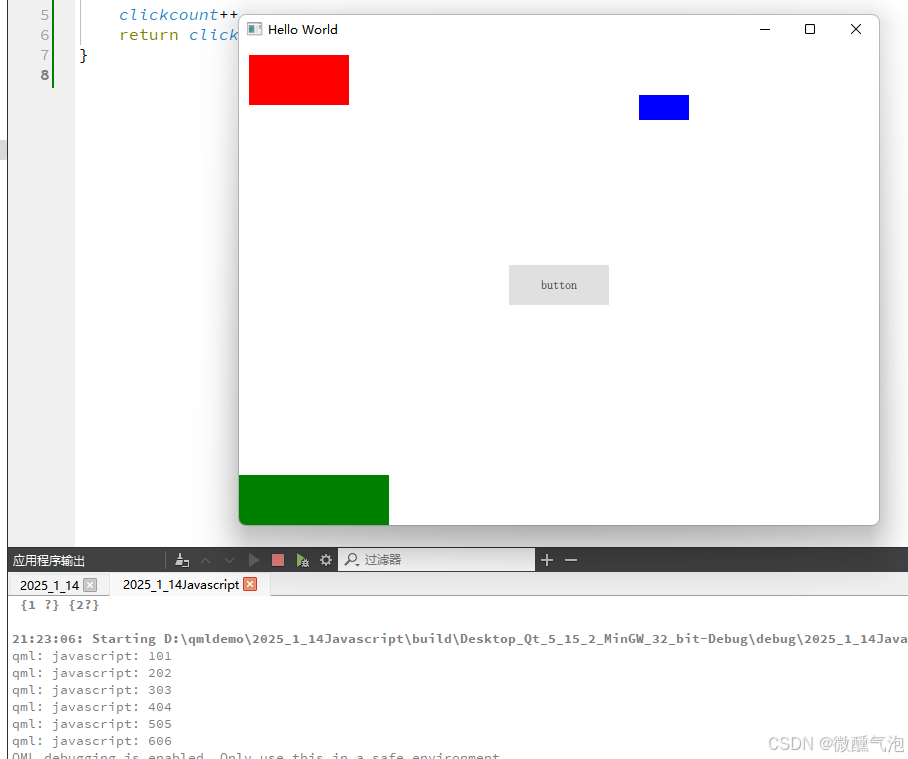Close the 2025_1_14Javascript output tab
Viewport: 908px width, 759px height.
(249, 584)
